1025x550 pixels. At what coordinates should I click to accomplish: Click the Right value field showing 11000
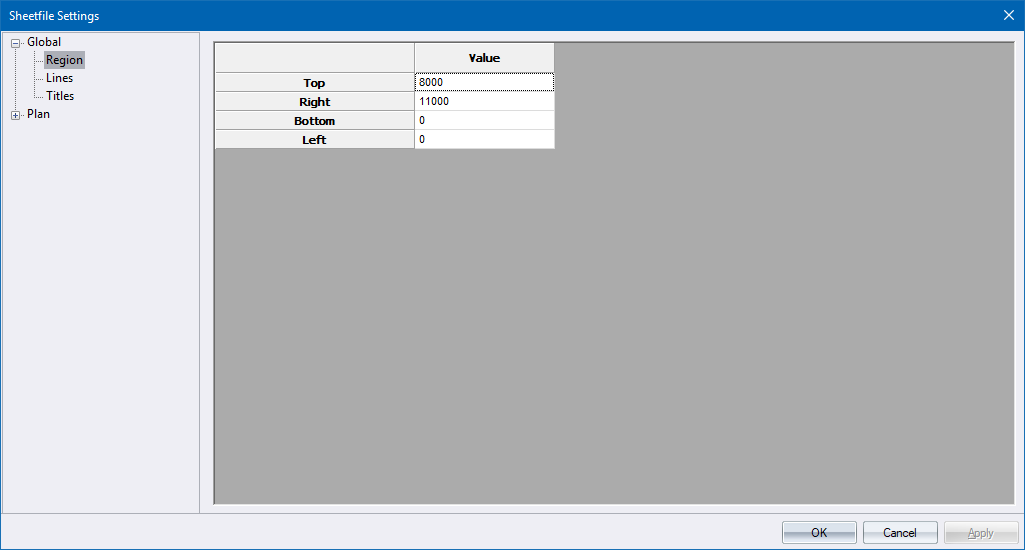[x=484, y=102]
